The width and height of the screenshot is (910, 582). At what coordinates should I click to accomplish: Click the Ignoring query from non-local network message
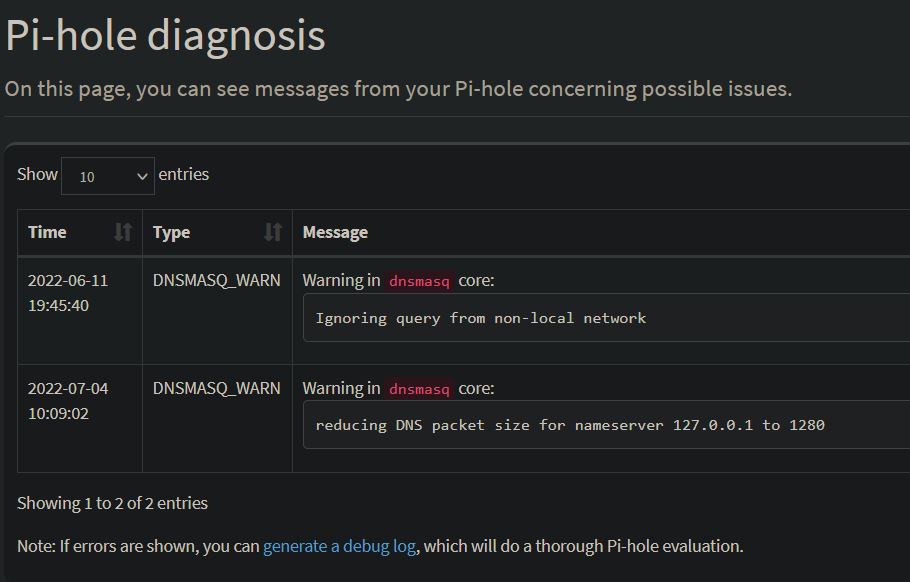coord(481,318)
